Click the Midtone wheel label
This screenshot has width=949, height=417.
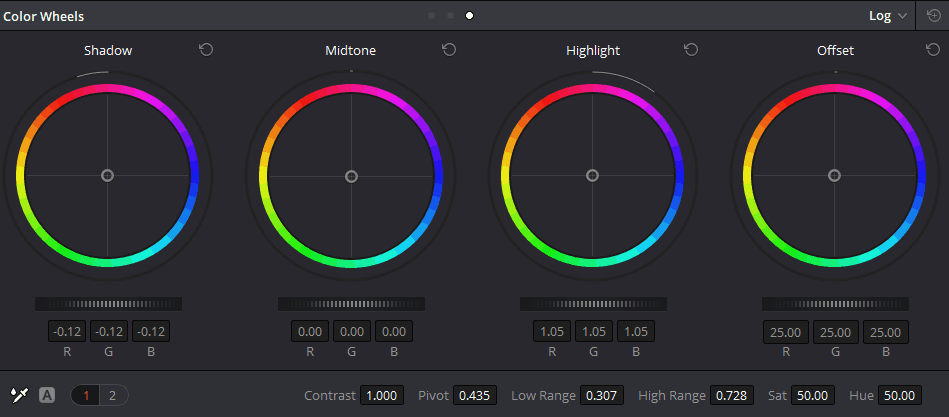(350, 51)
